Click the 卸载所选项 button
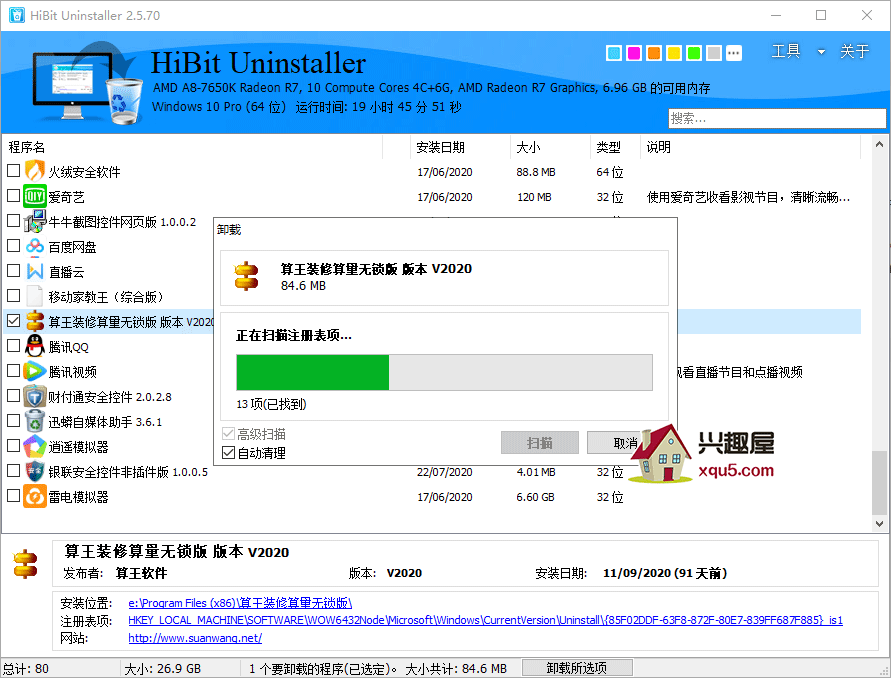 [577, 668]
